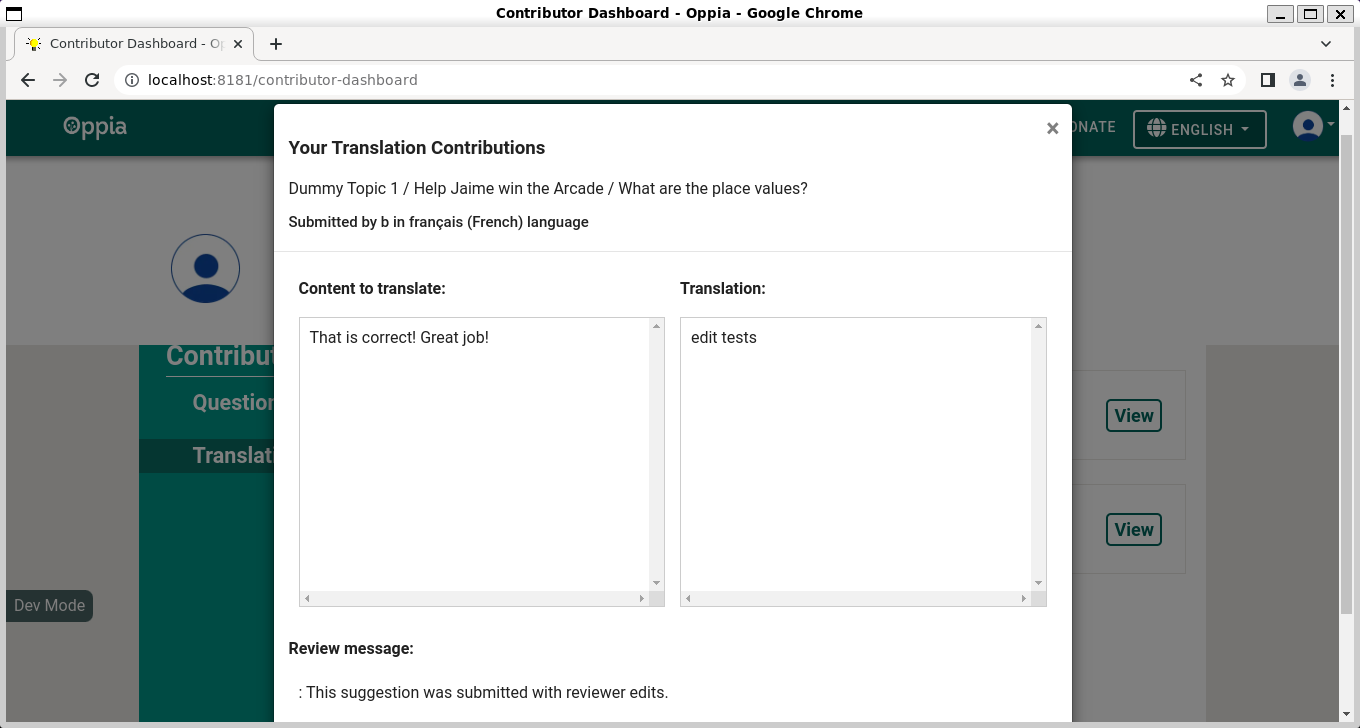
Task: Click the browser side panel icon
Action: coord(1267,79)
